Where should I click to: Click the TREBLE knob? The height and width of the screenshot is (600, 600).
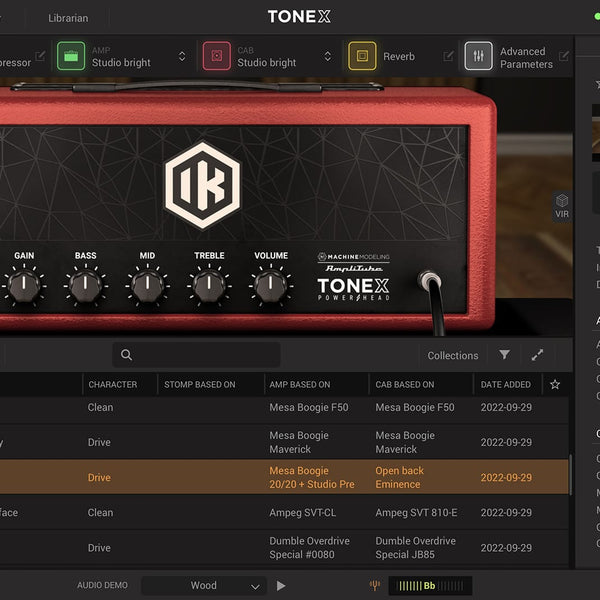(209, 285)
